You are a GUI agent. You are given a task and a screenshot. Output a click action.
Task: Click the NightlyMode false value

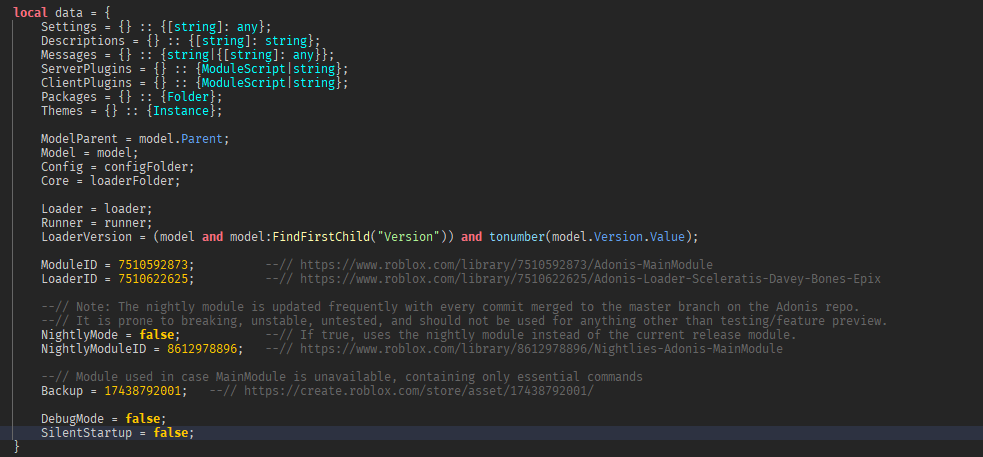[156, 335]
